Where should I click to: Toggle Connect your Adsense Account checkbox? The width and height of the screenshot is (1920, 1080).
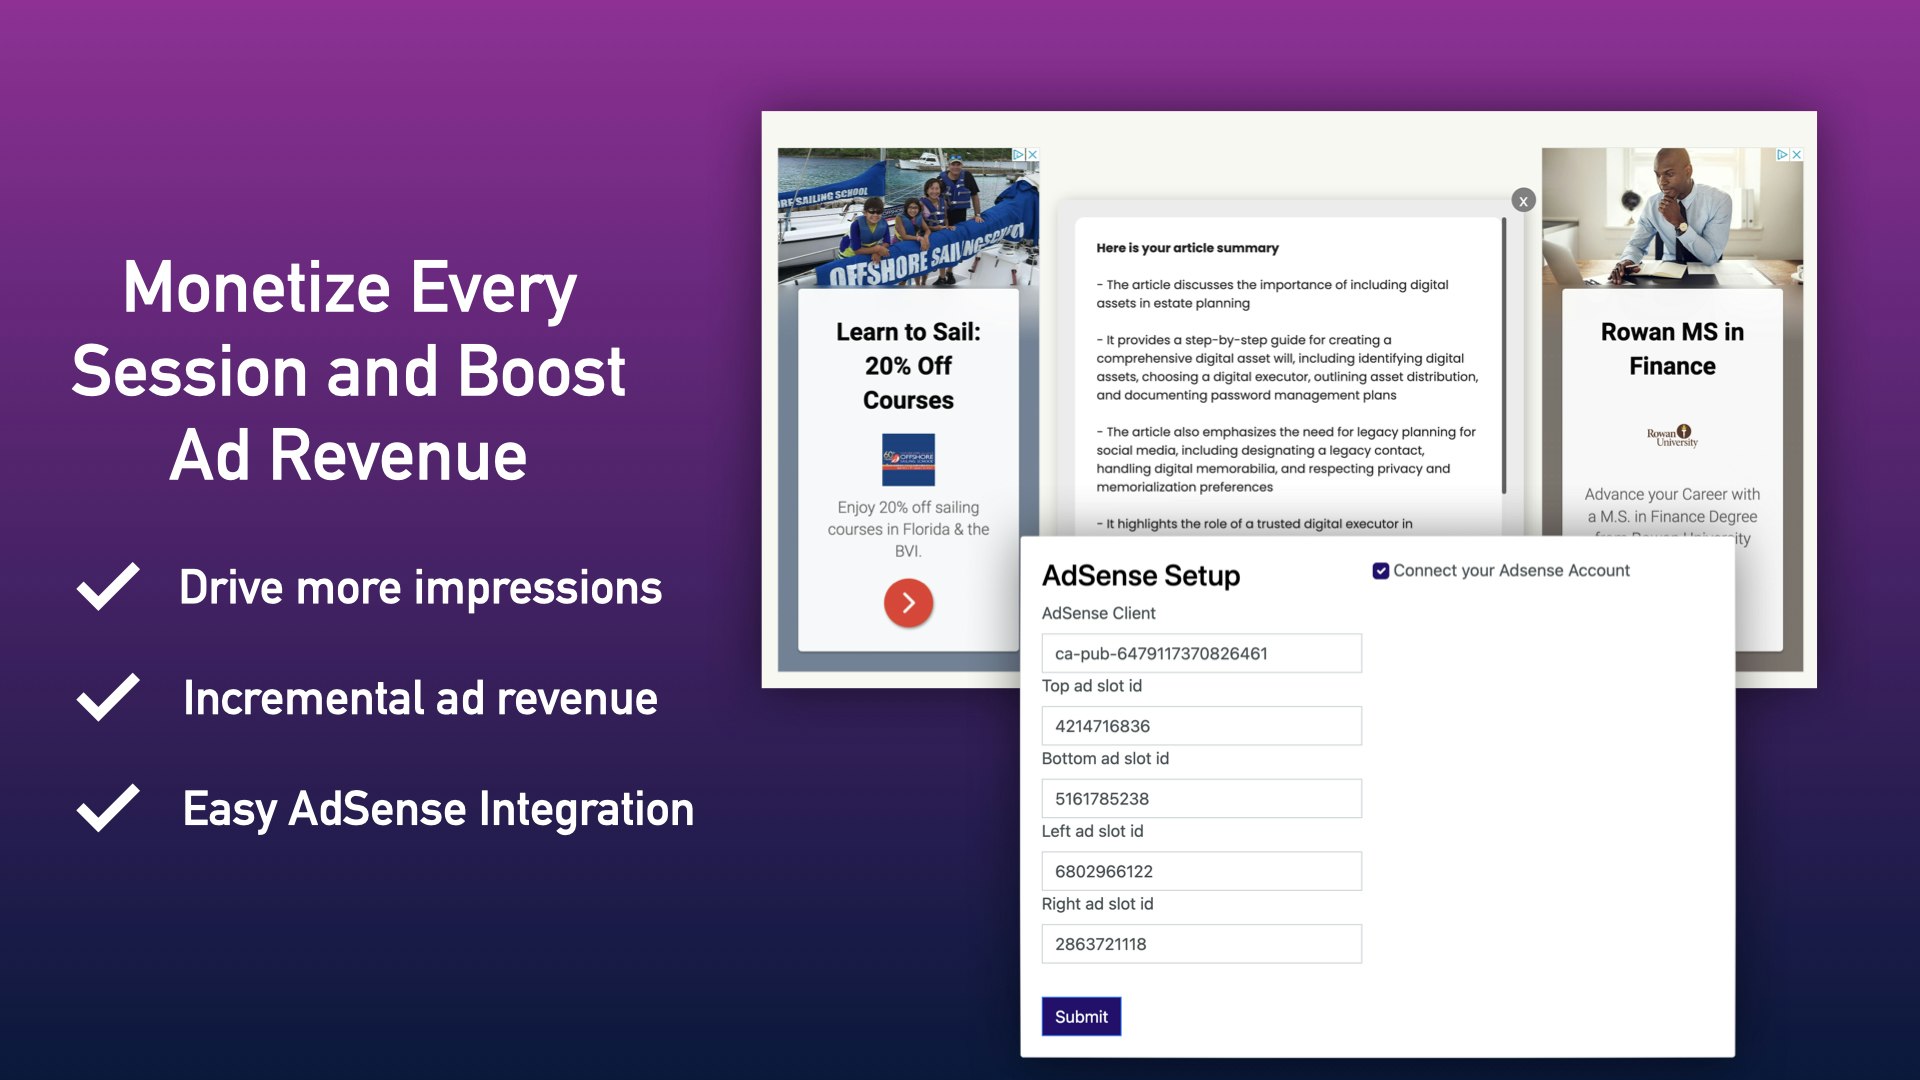[x=1381, y=571]
